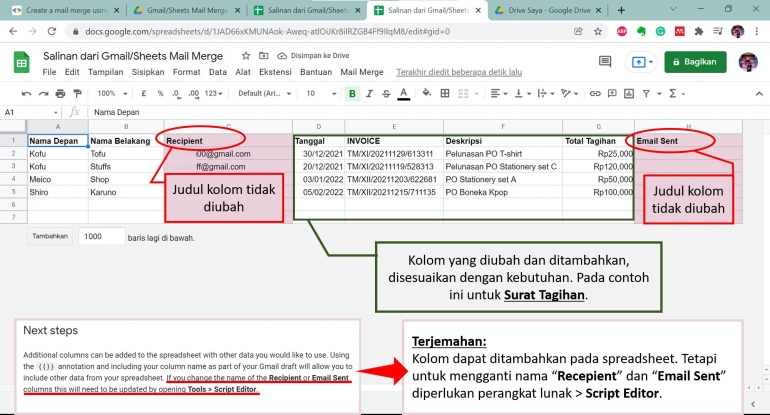This screenshot has width=770, height=415.
Task: Select the Paint format tool
Action: pos(77,93)
